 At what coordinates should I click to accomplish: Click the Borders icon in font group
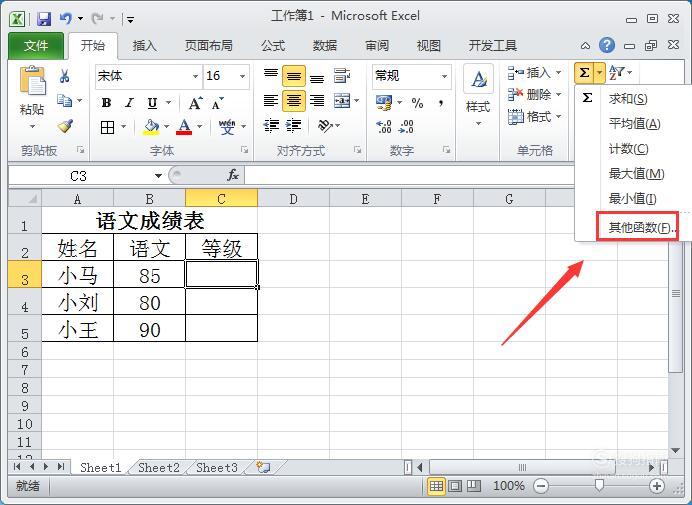click(107, 128)
